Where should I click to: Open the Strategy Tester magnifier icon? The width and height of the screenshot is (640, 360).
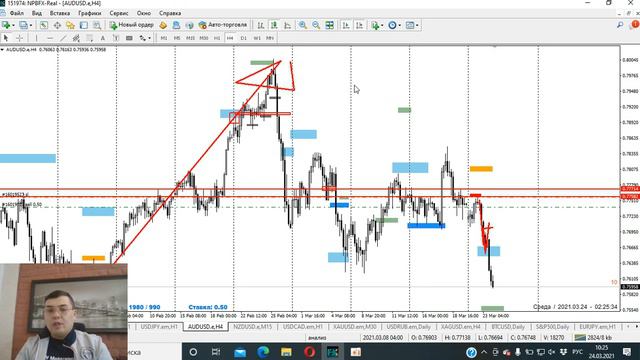(x=97, y=25)
